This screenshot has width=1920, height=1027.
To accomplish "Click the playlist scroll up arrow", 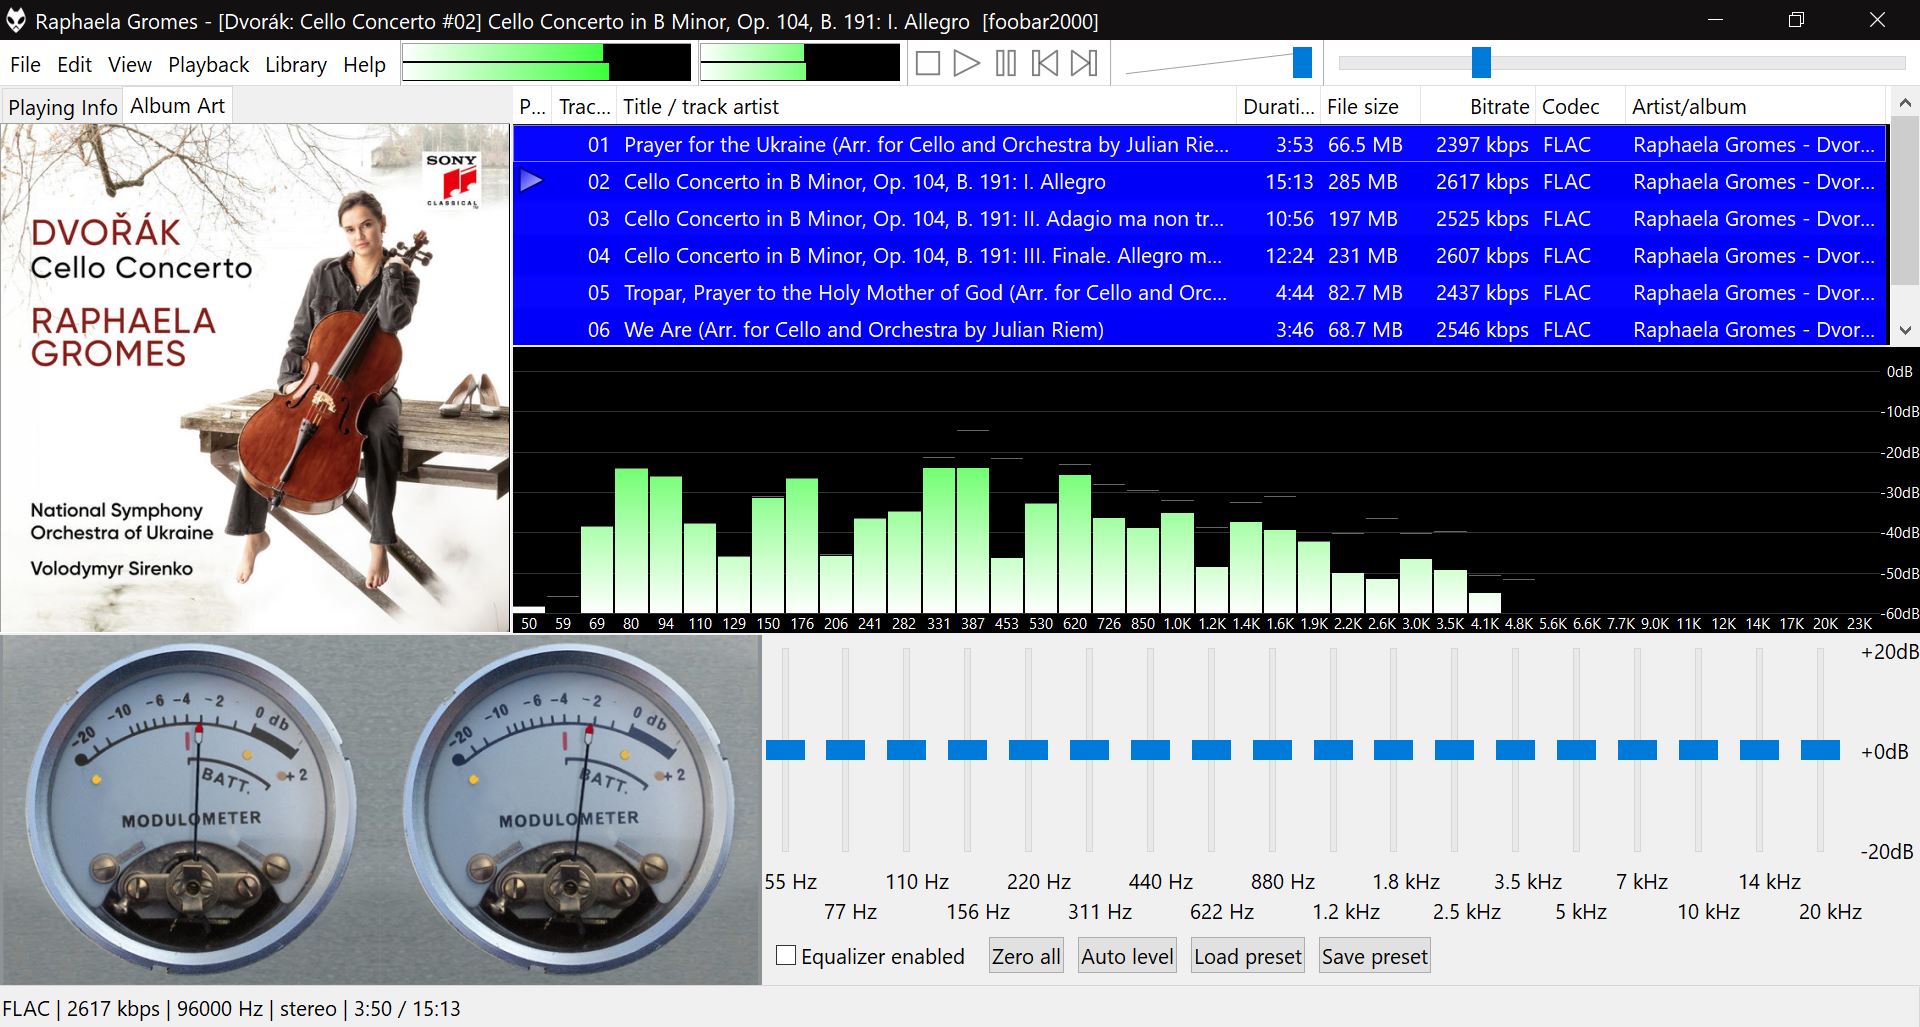I will click(x=1904, y=103).
